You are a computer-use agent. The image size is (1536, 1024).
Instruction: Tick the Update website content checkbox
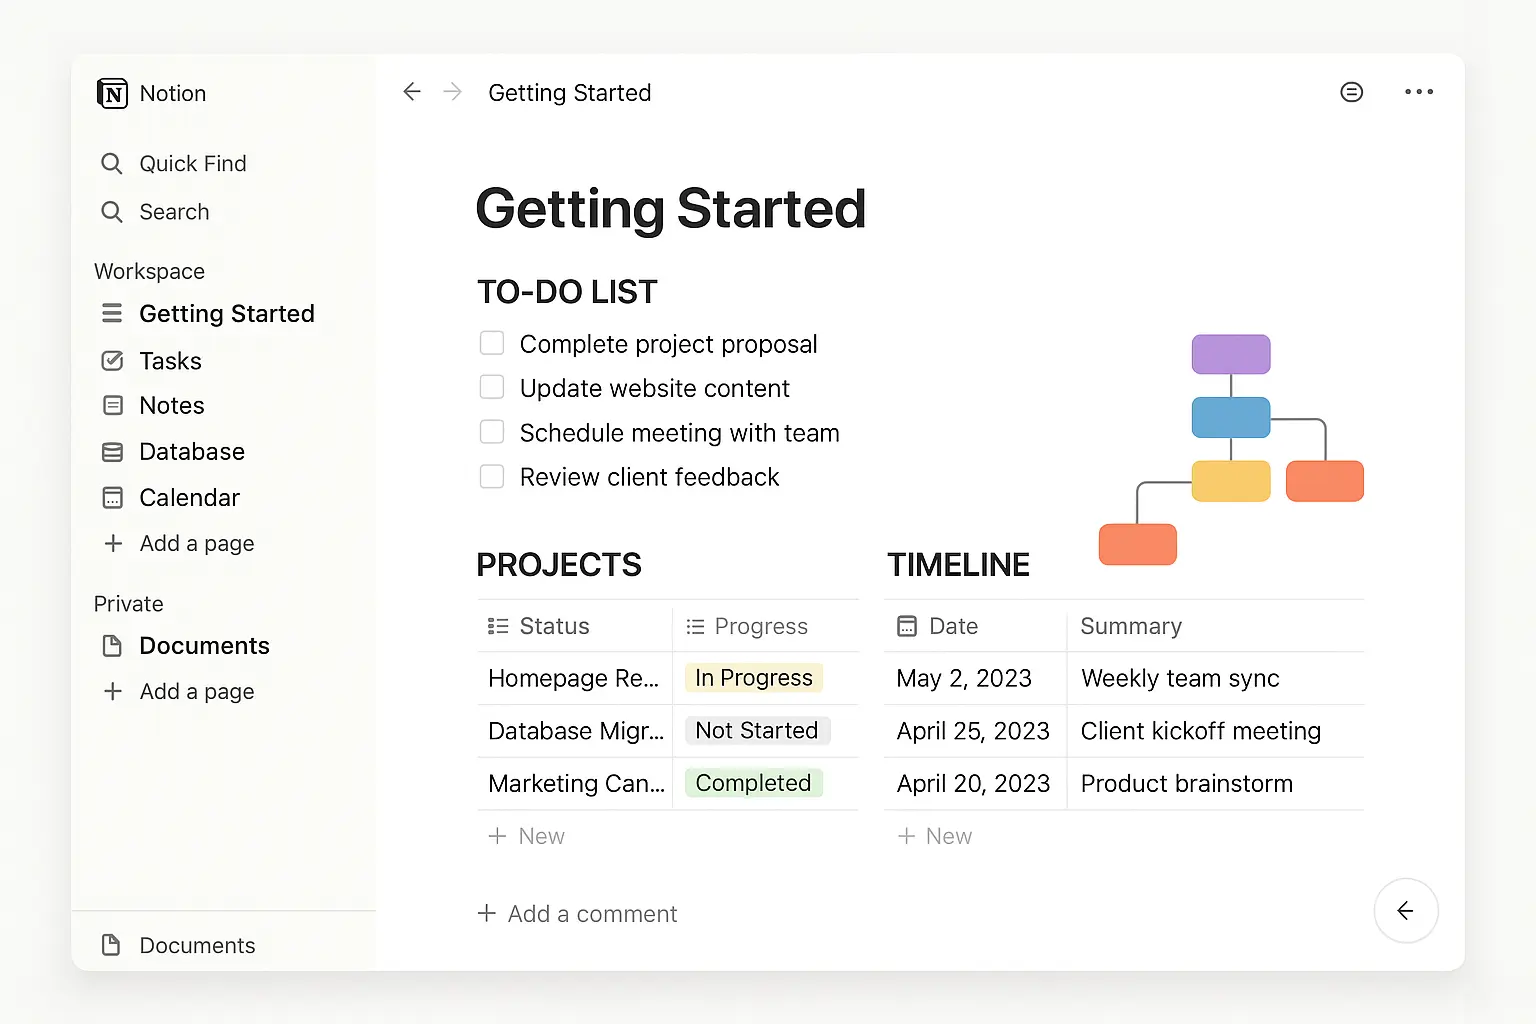[x=492, y=387]
